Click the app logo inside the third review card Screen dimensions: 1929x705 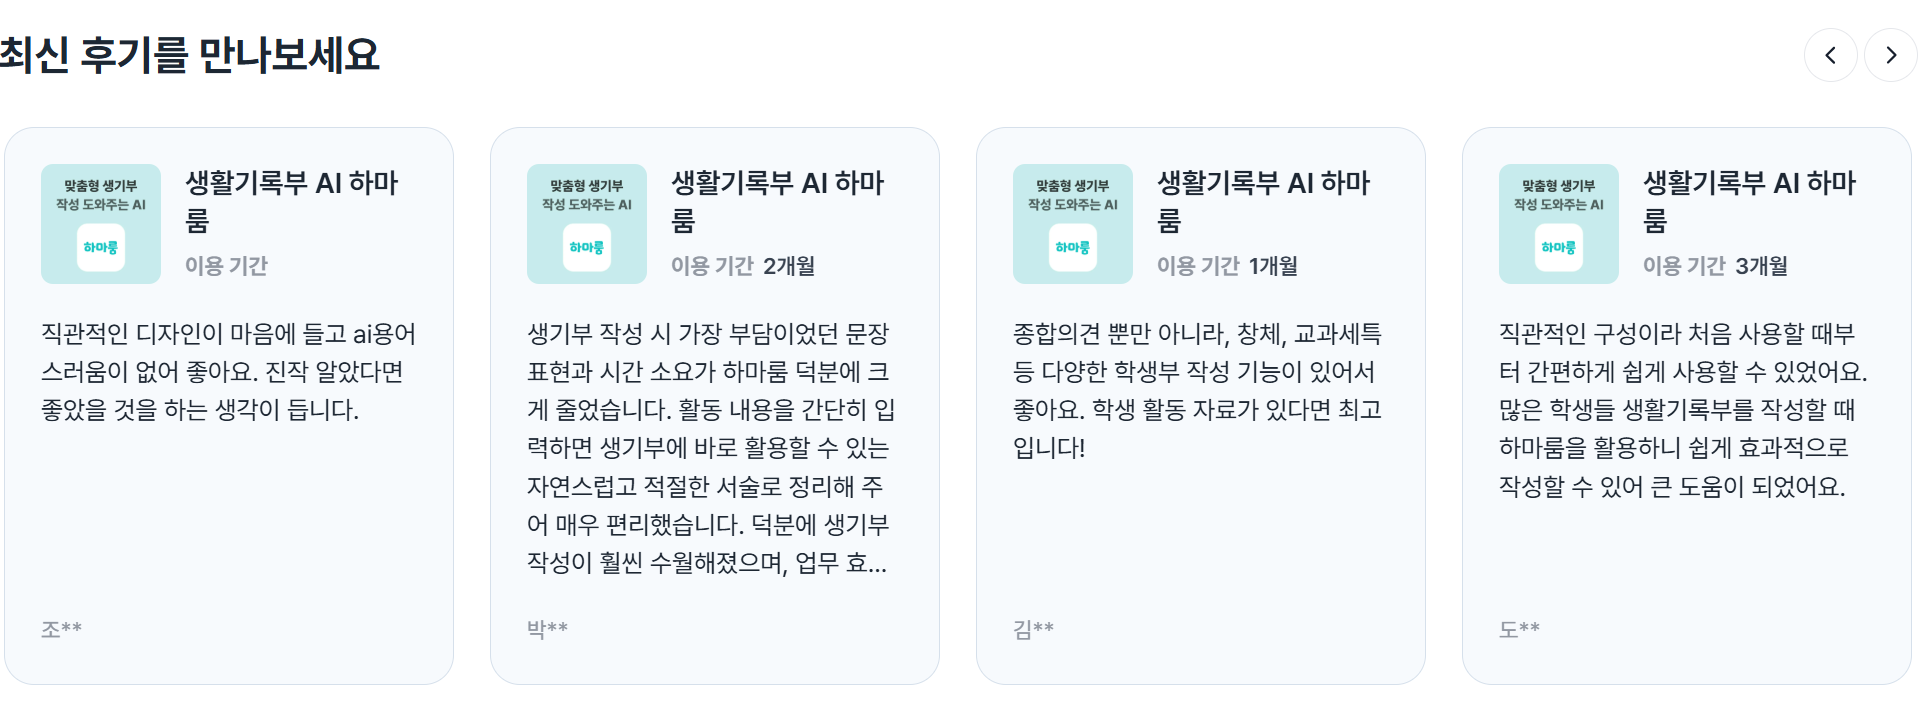pos(1072,223)
